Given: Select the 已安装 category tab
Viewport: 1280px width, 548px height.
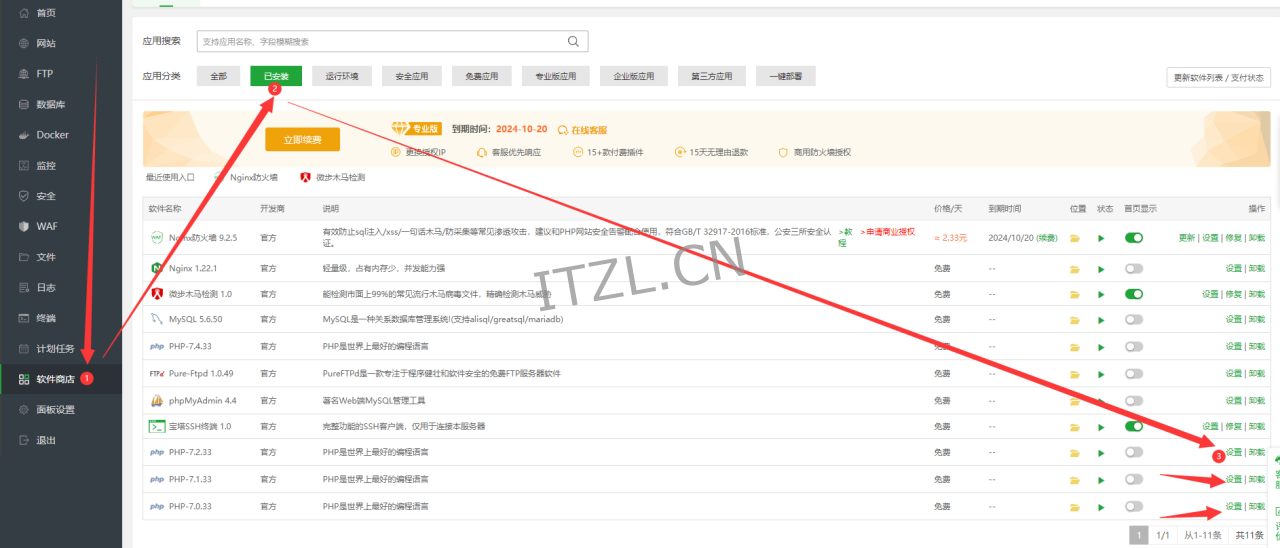Looking at the screenshot, I should 276,76.
